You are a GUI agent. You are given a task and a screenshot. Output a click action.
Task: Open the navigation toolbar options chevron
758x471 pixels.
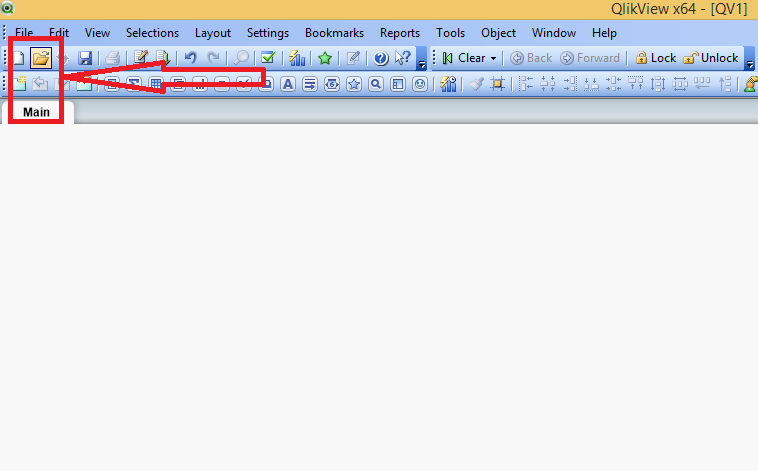750,59
